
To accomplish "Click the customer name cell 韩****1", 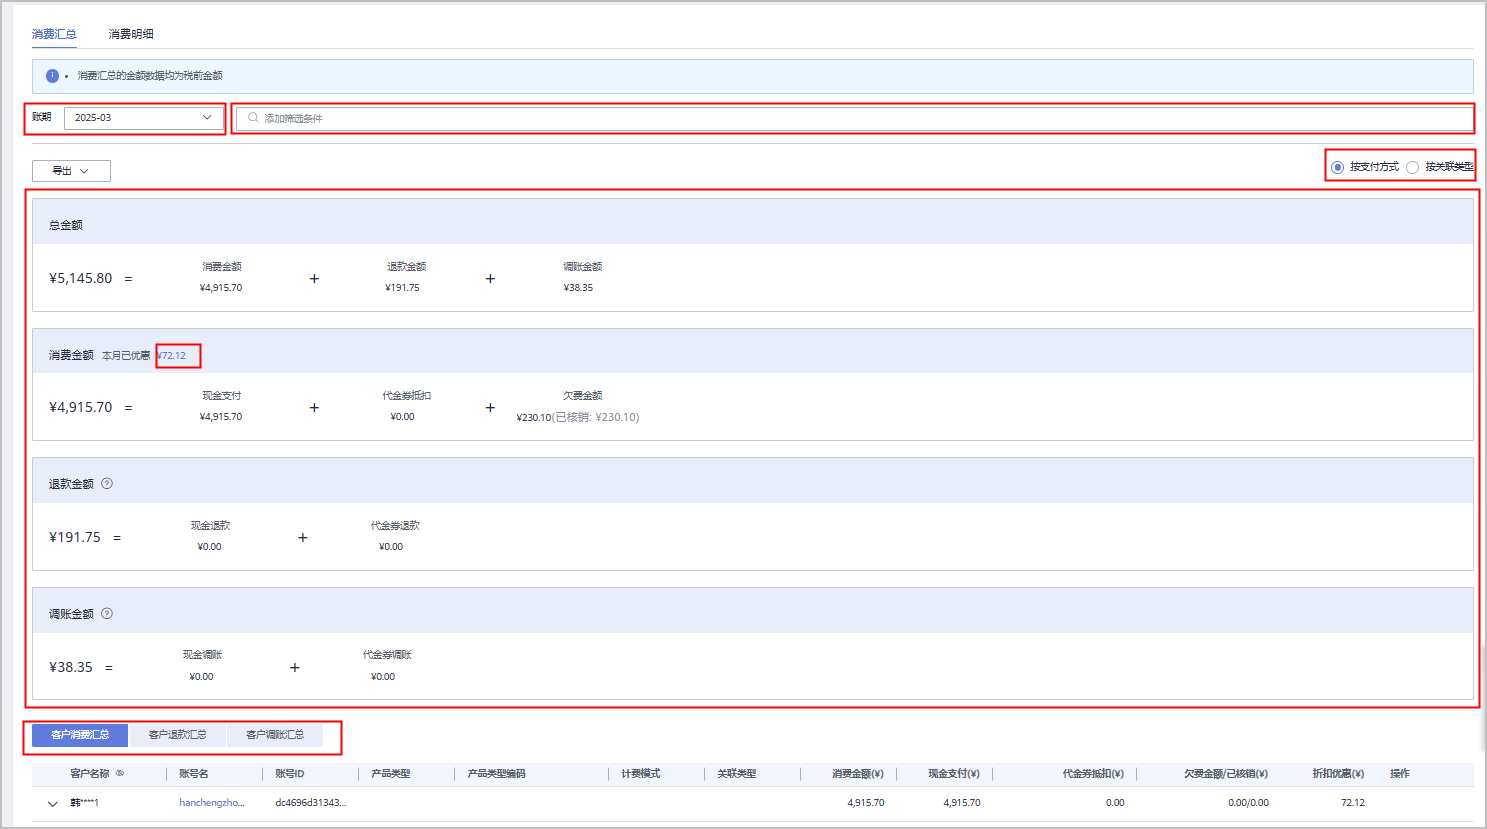I will [85, 803].
